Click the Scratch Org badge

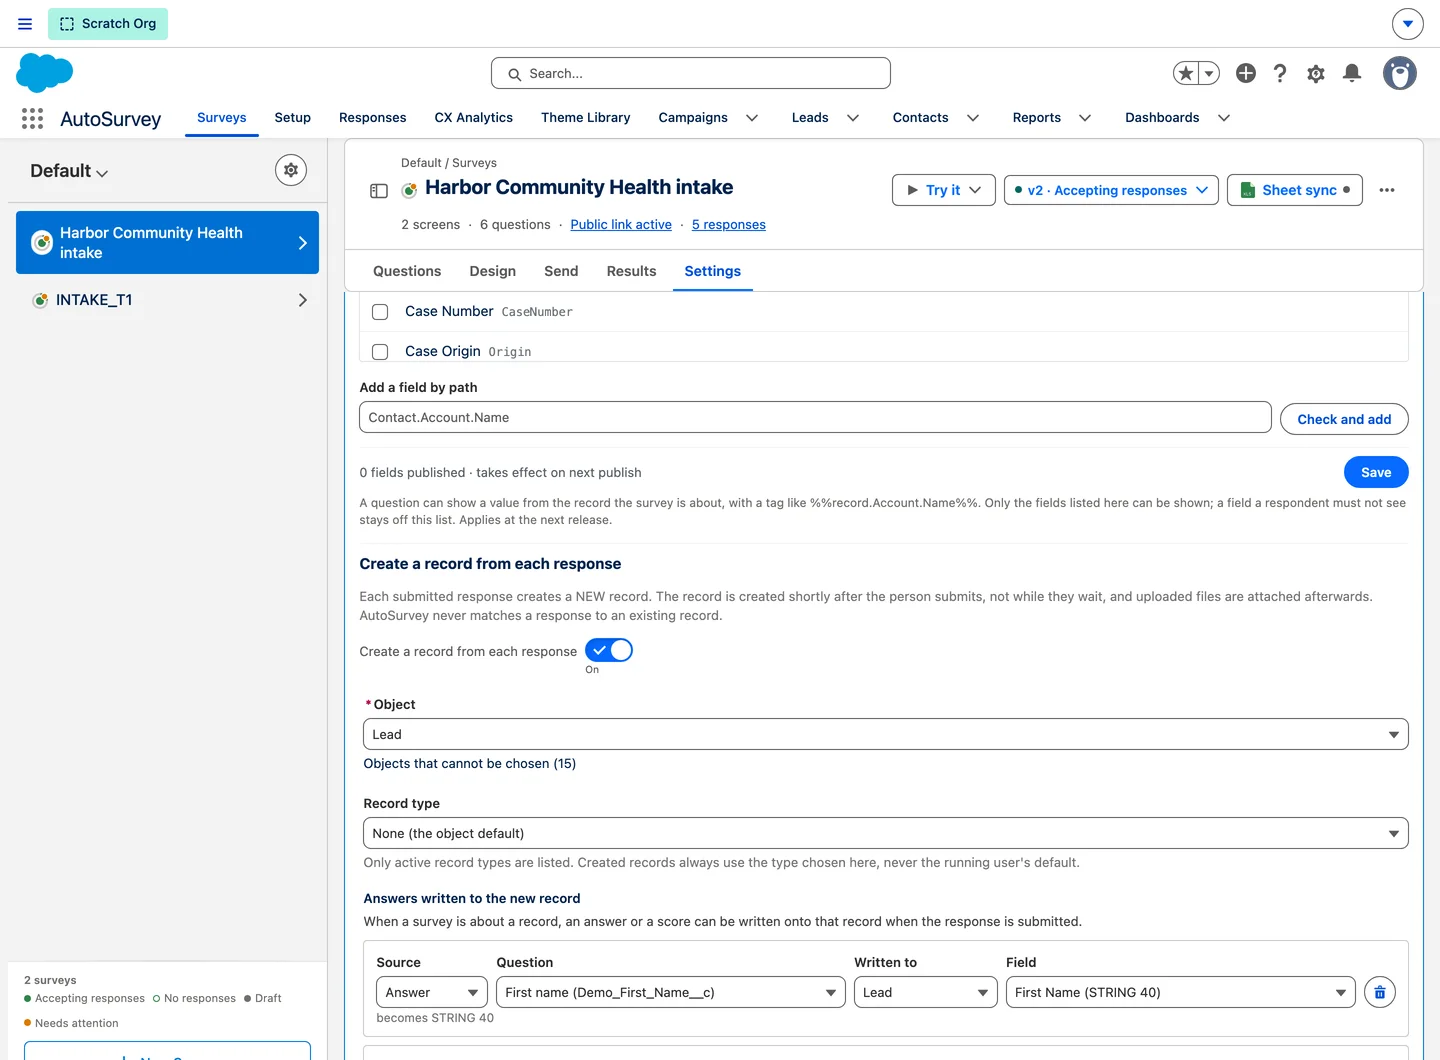click(x=108, y=24)
